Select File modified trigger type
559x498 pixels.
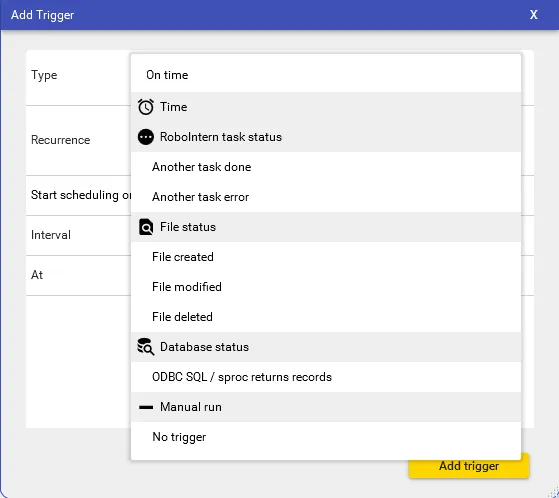pyautogui.click(x=326, y=287)
